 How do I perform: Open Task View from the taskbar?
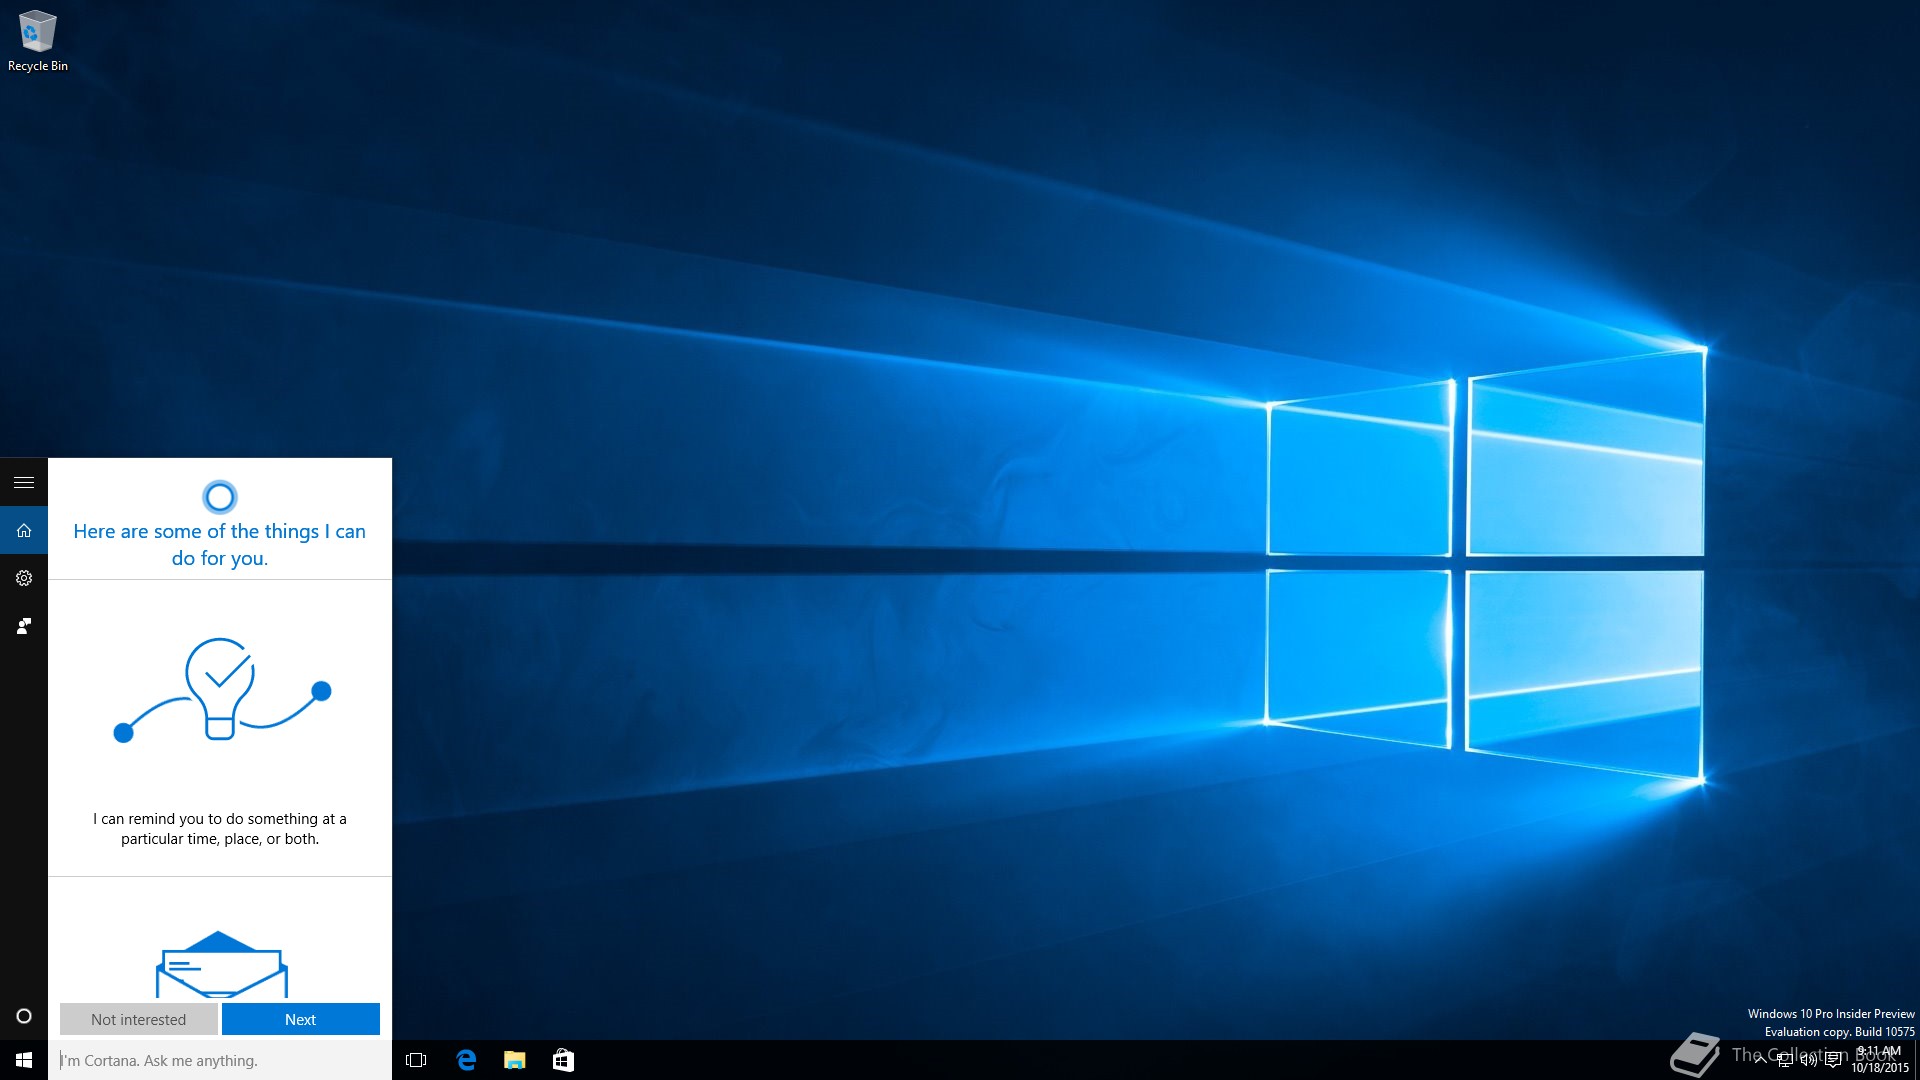[416, 1060]
